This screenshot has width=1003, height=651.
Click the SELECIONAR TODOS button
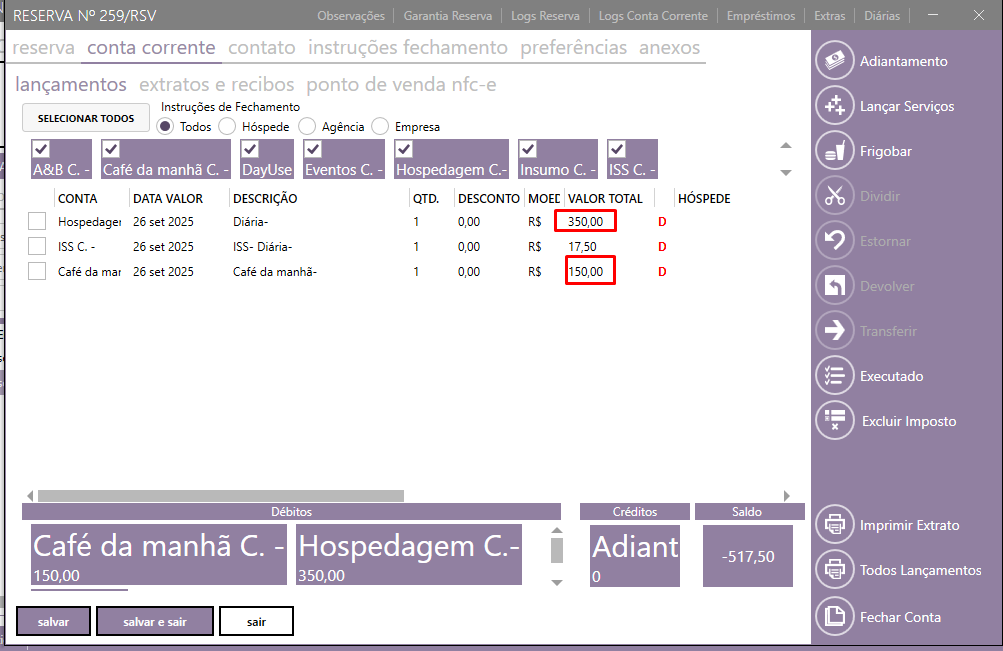pos(86,118)
